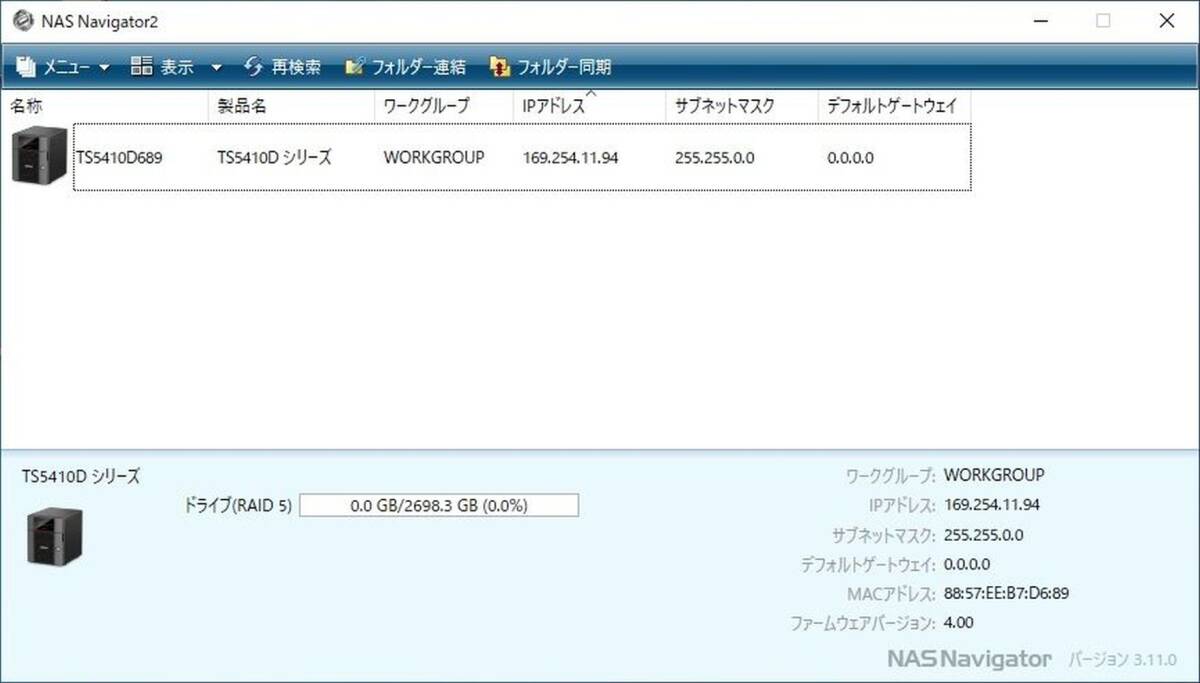Click subnet mask value in details pane

pos(983,535)
